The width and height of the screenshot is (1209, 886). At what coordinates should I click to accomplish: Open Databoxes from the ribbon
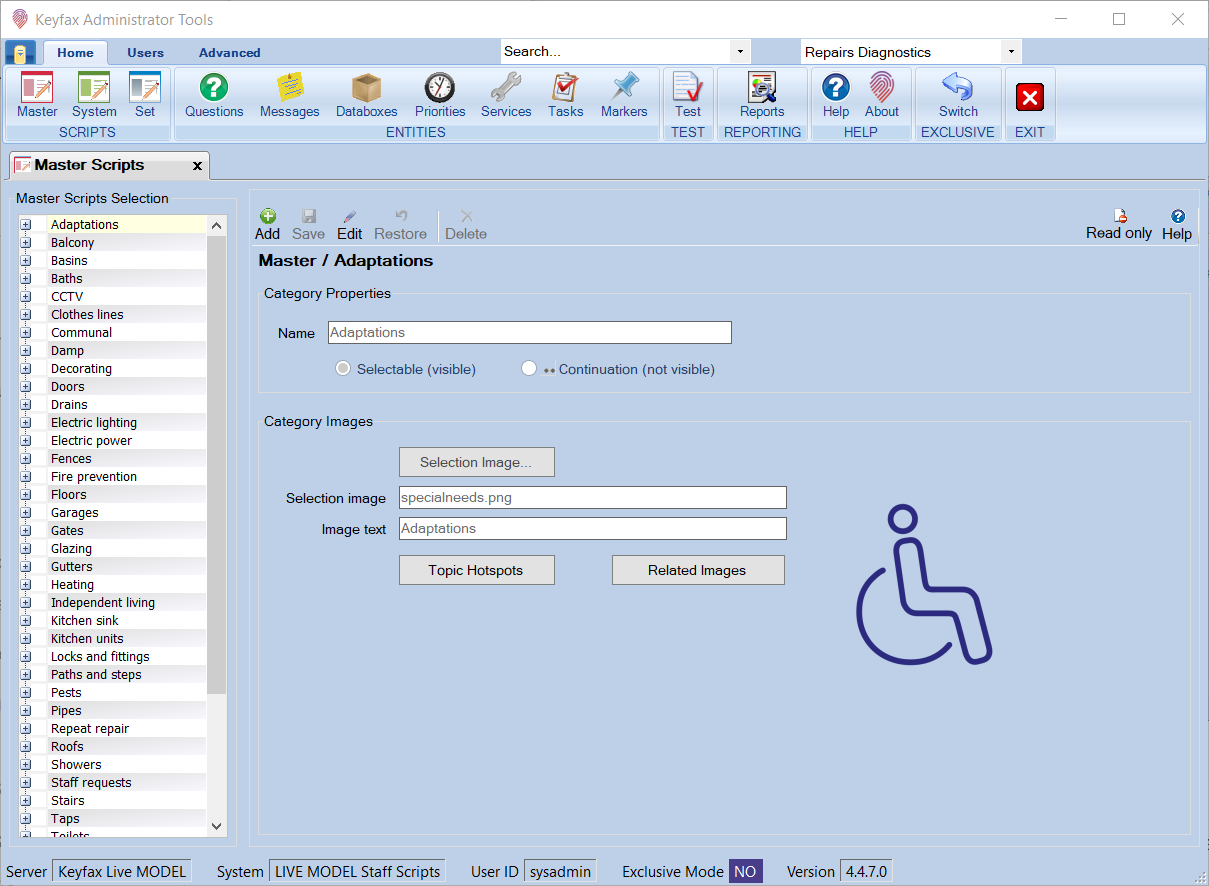click(366, 95)
